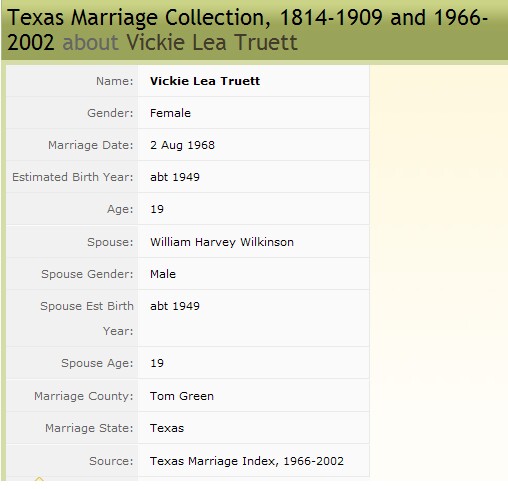
Task: Click the Name field label
Action: point(115,81)
